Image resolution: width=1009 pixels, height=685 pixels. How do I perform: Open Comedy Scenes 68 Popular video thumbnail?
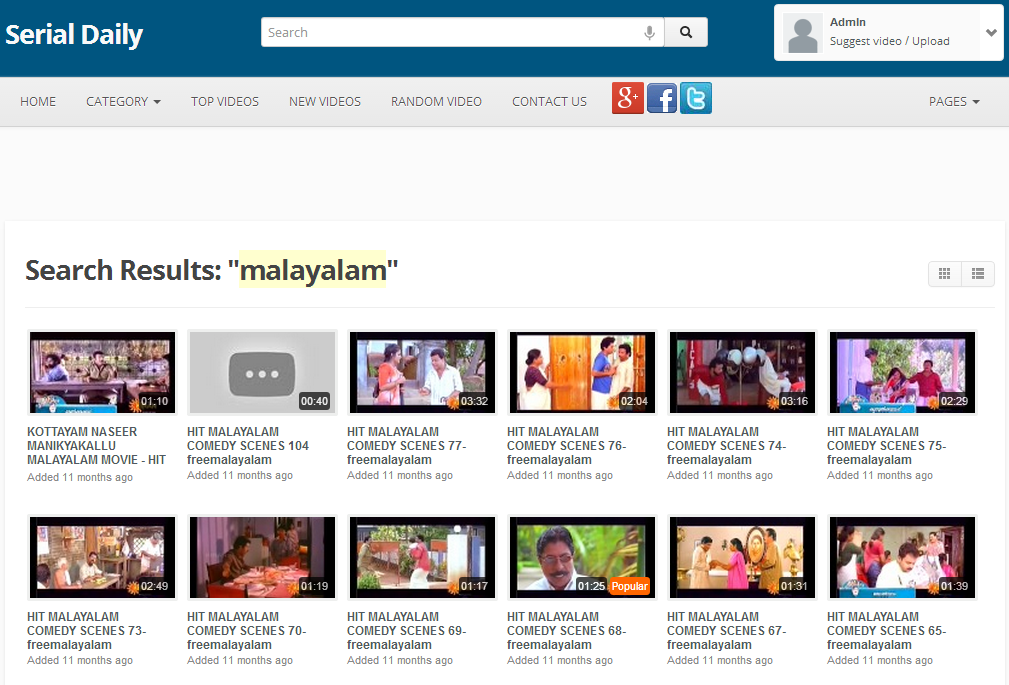582,557
